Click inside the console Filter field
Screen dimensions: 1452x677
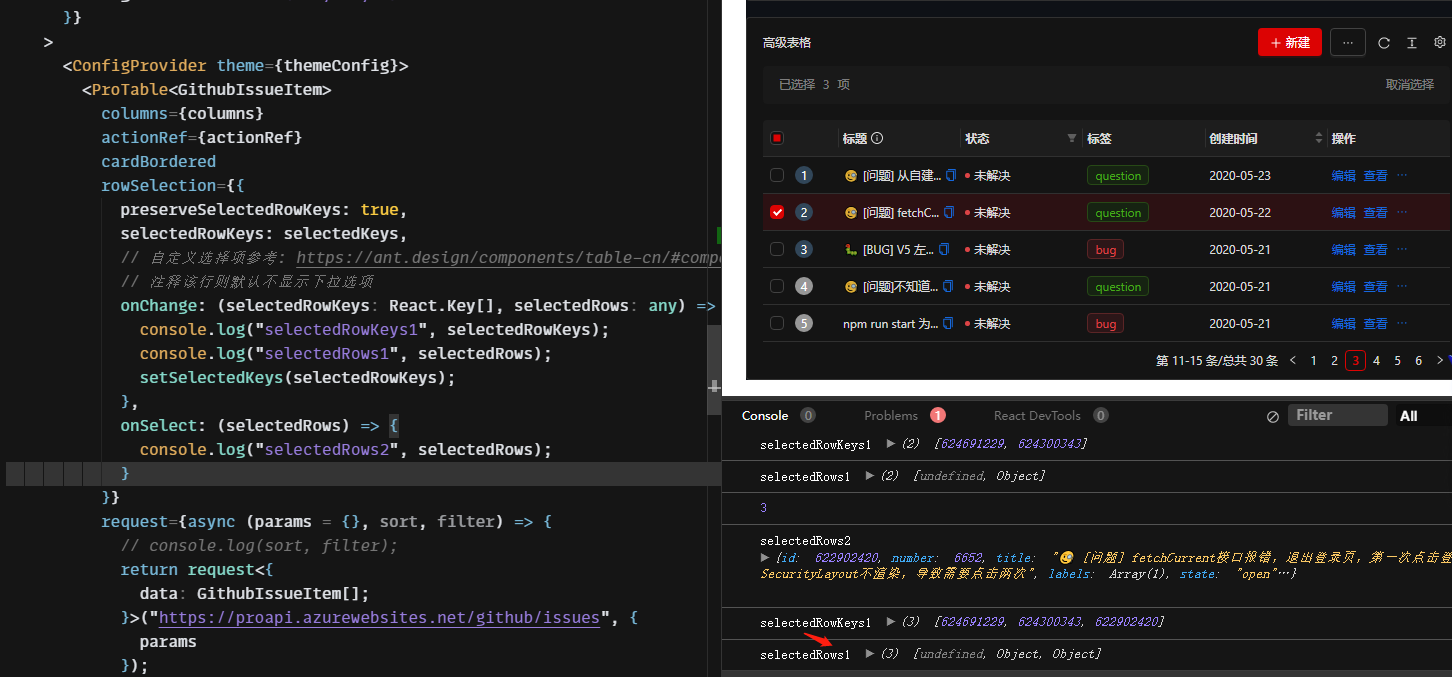point(1338,414)
